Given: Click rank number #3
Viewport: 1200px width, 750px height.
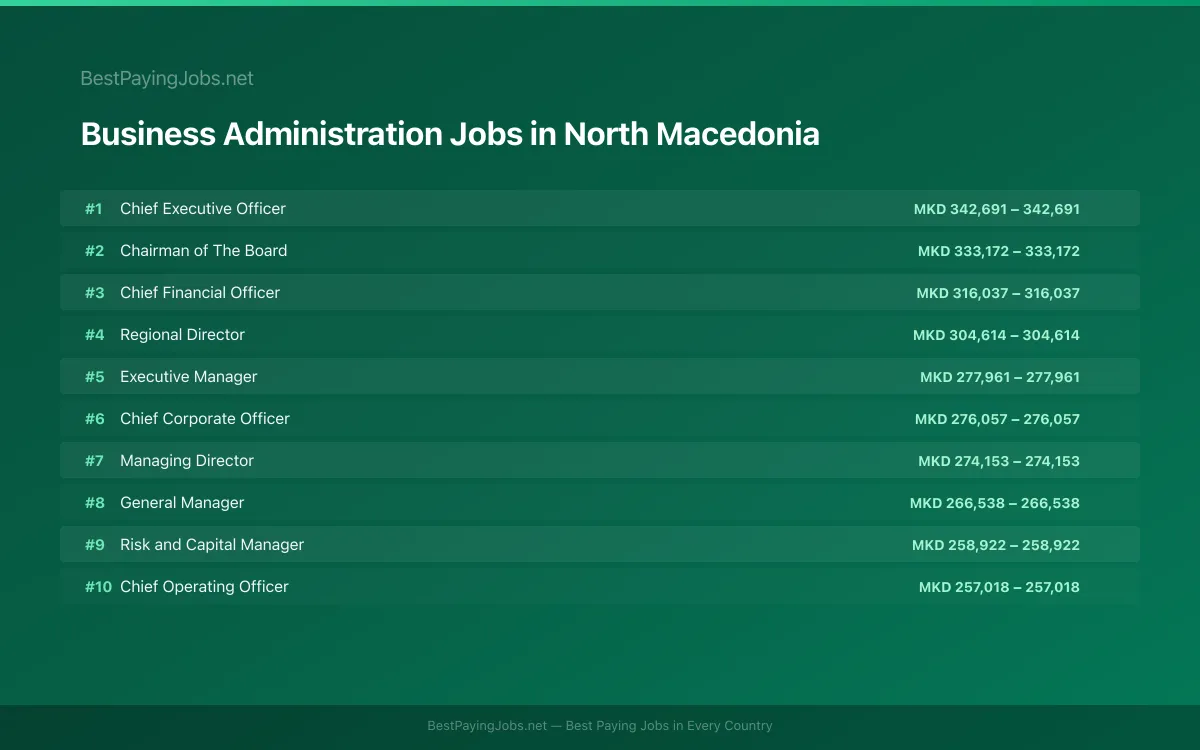Looking at the screenshot, I should 94,293.
